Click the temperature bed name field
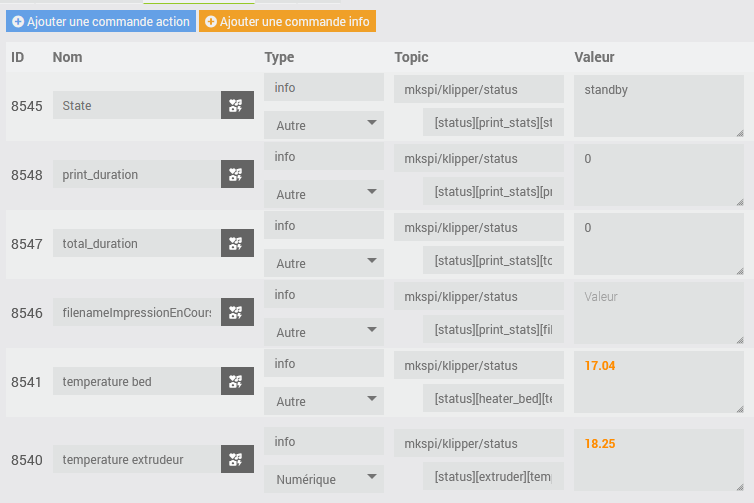The width and height of the screenshot is (754, 503). pos(137,381)
